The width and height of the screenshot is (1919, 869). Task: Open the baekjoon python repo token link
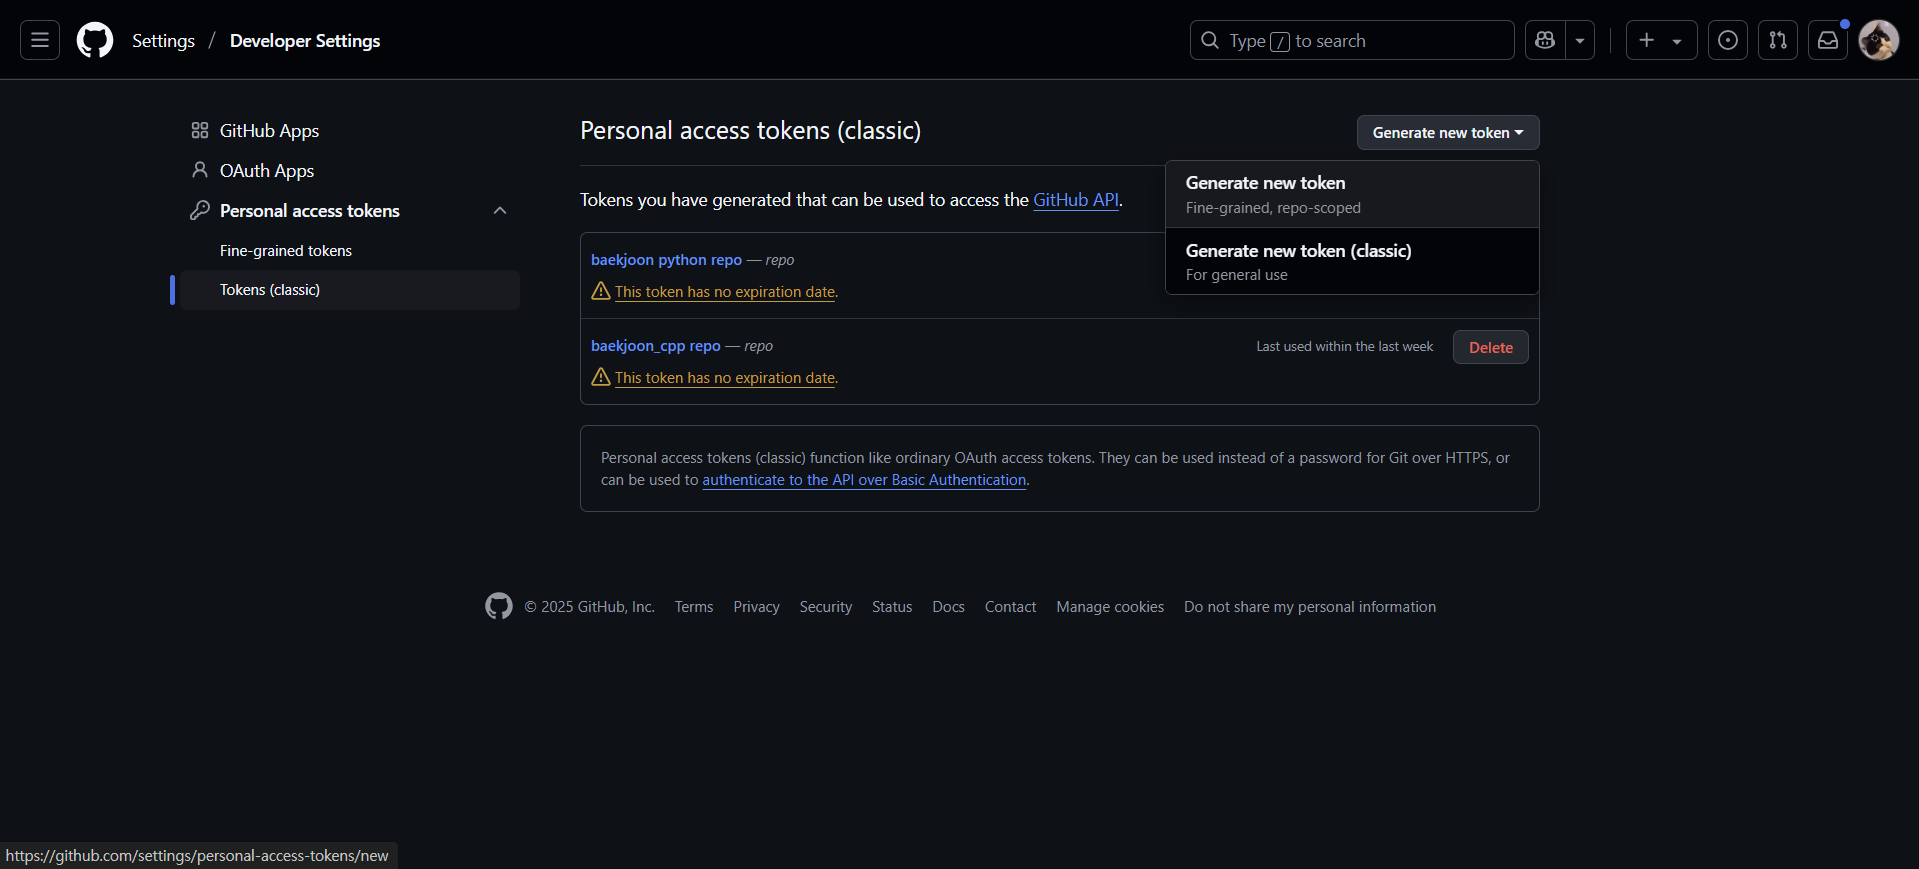(666, 260)
